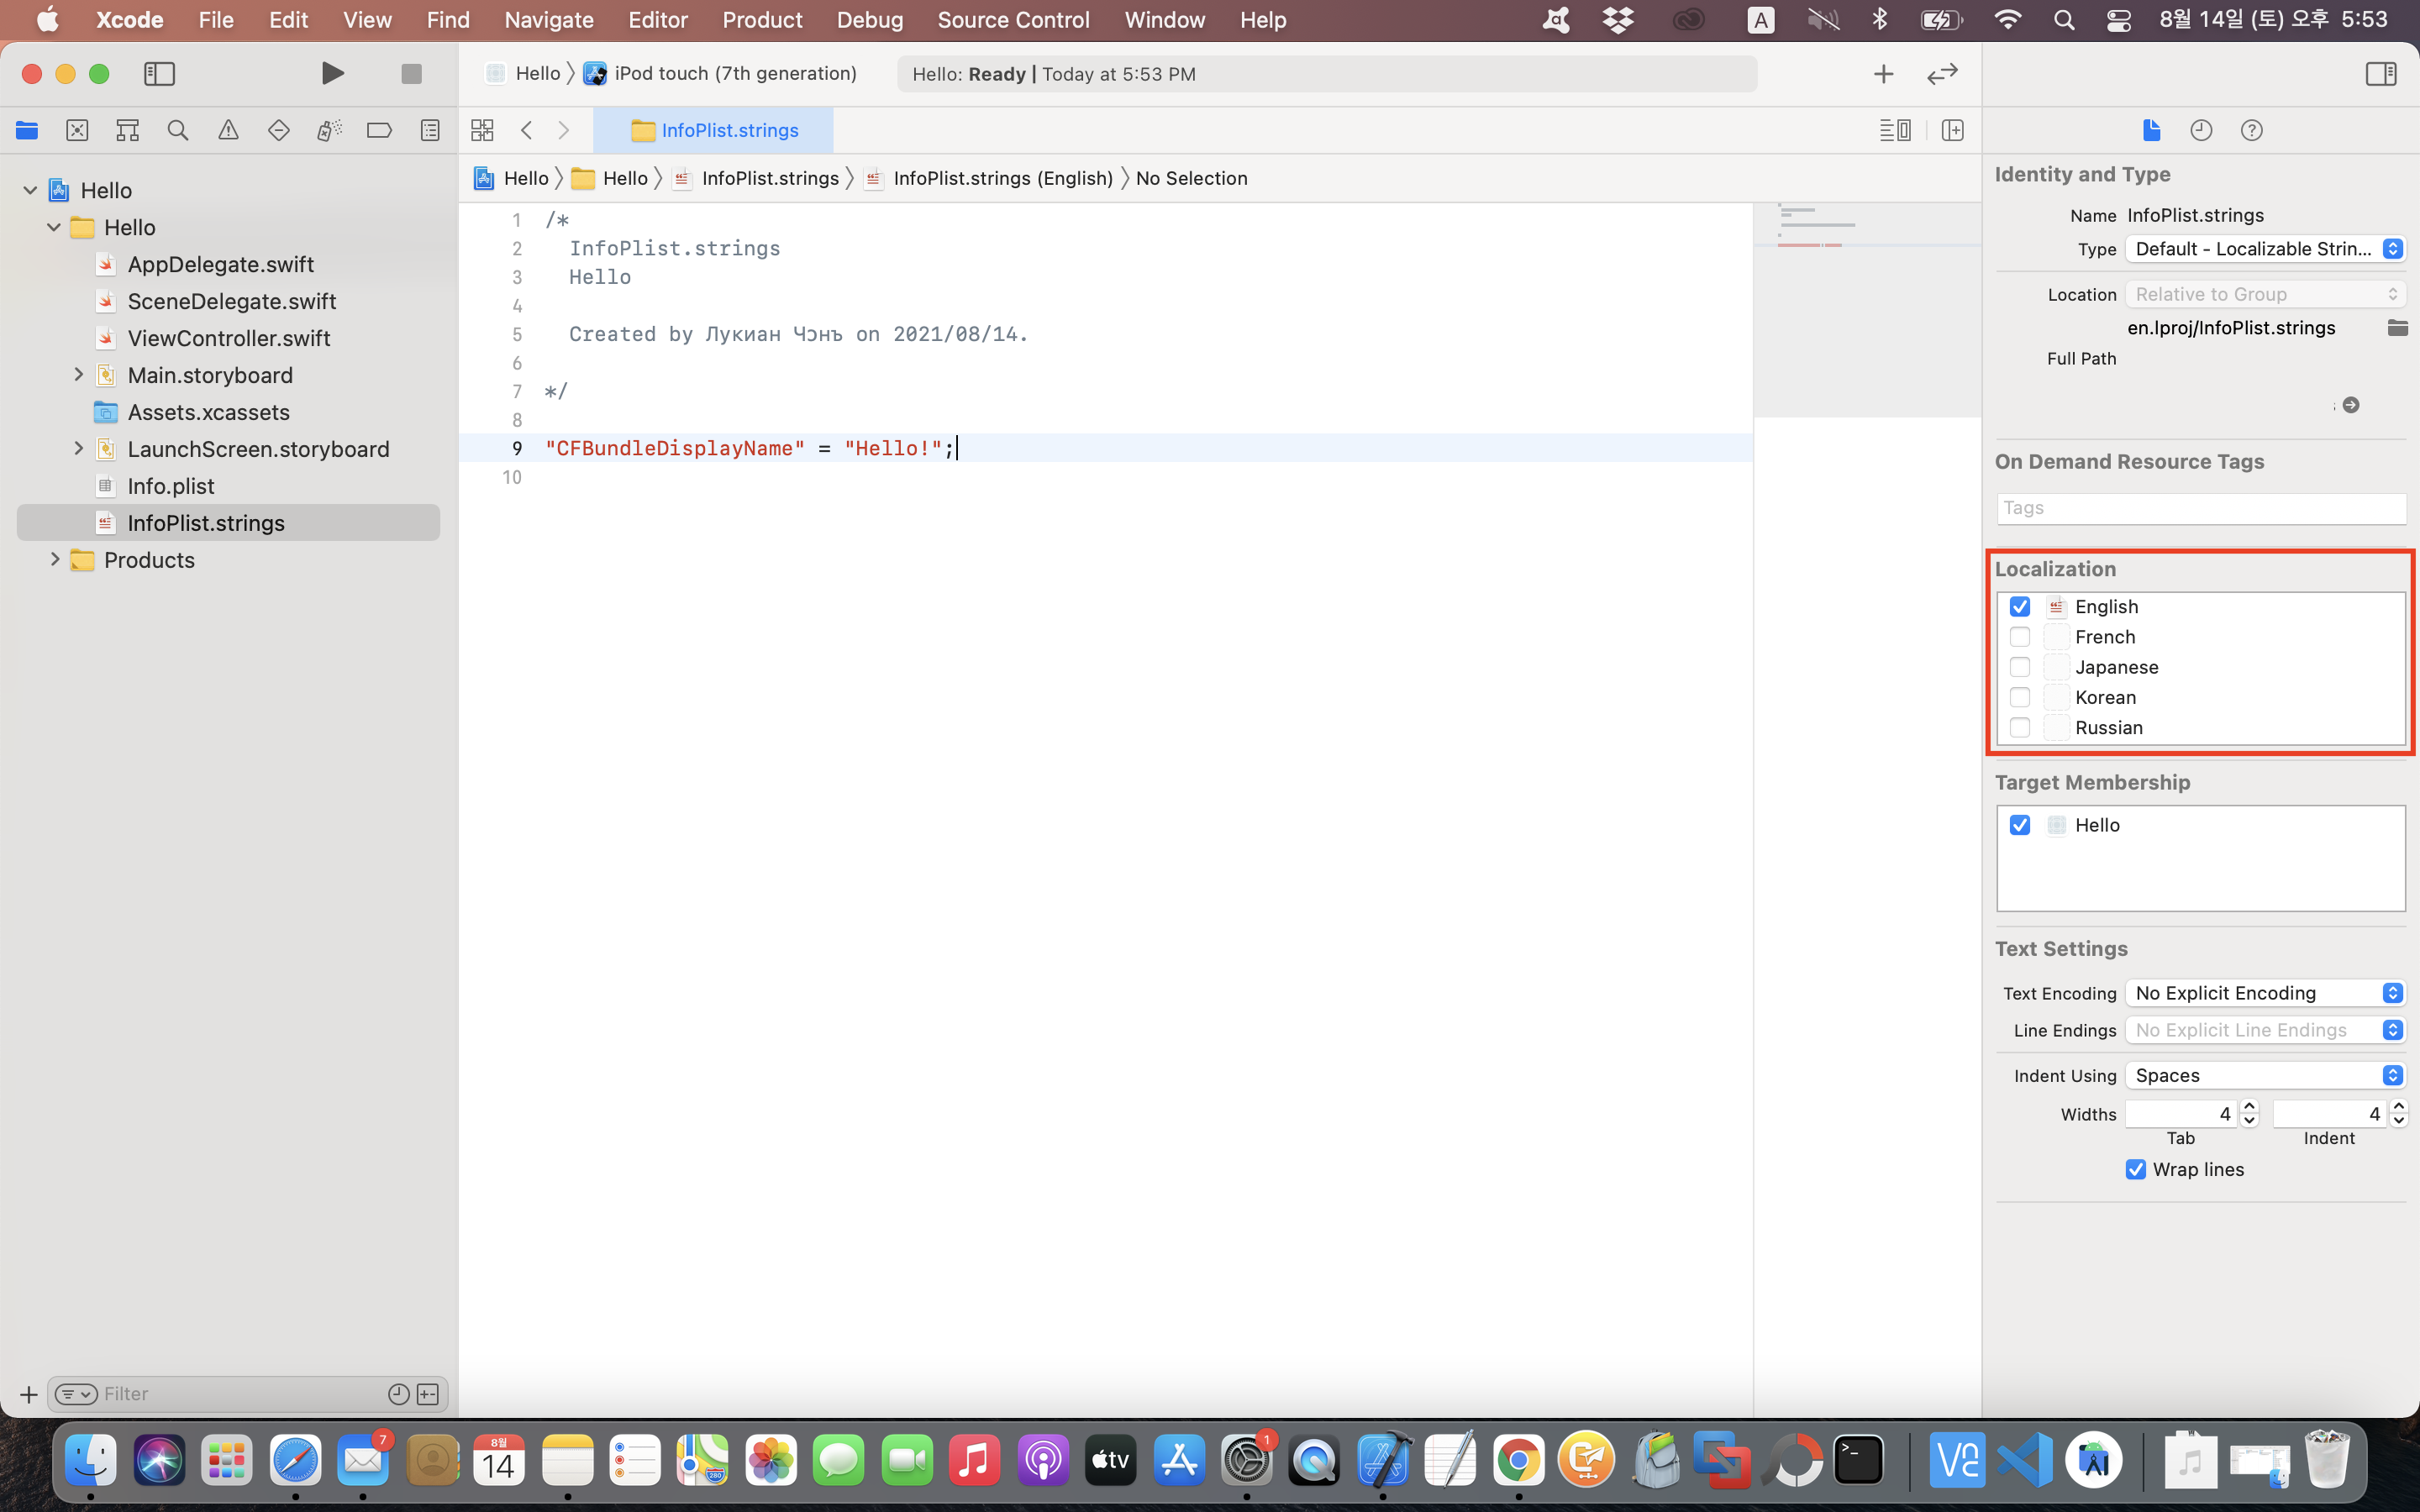Enable the Korean localization checkbox
The height and width of the screenshot is (1512, 2420).
tap(2019, 697)
